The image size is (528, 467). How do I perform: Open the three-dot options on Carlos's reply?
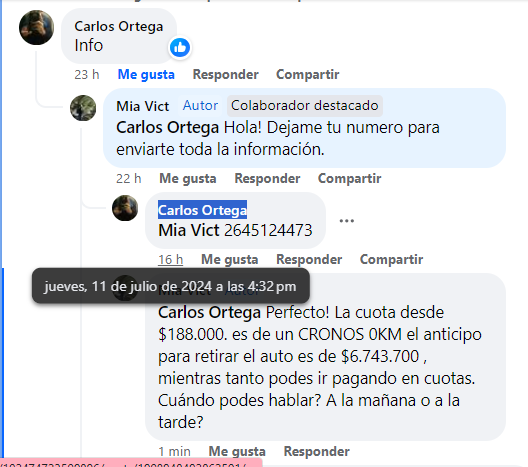pyautogui.click(x=346, y=221)
